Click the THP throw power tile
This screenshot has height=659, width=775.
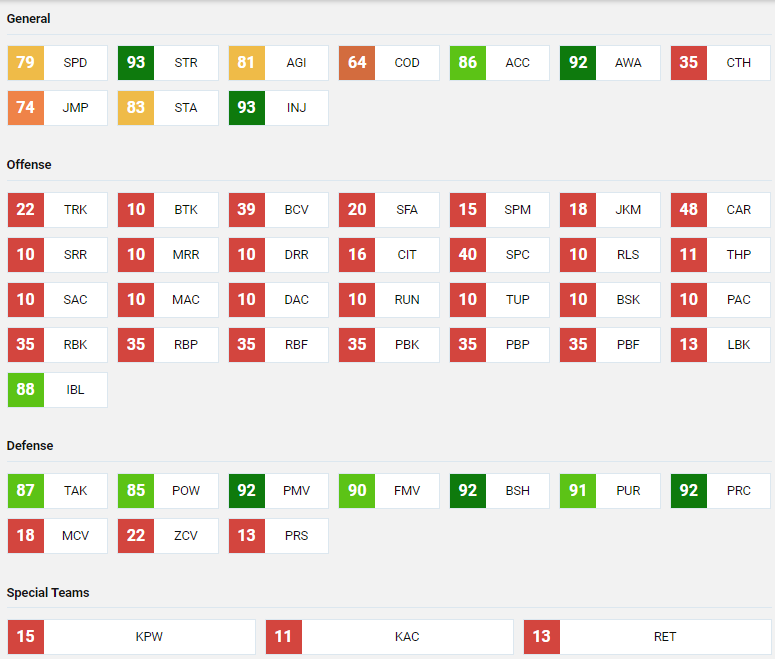click(720, 255)
